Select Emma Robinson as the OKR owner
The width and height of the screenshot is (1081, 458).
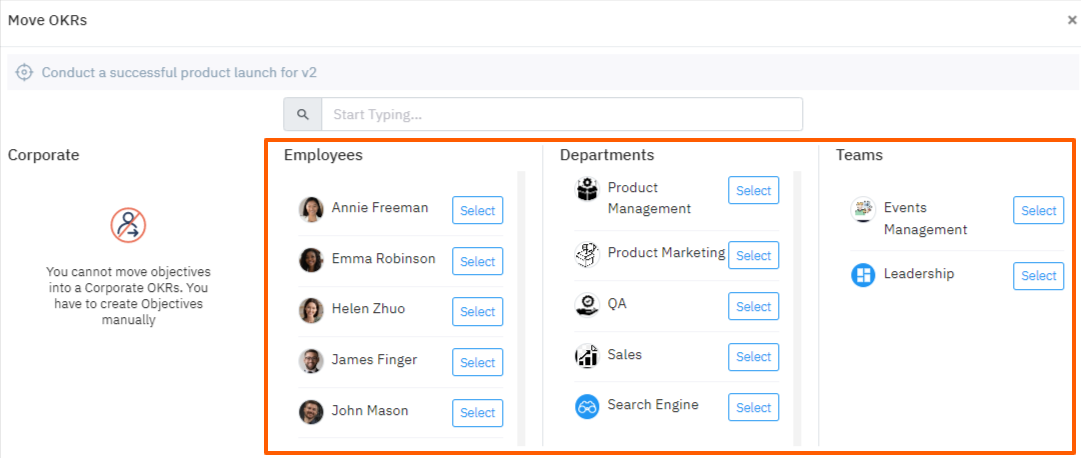click(477, 261)
